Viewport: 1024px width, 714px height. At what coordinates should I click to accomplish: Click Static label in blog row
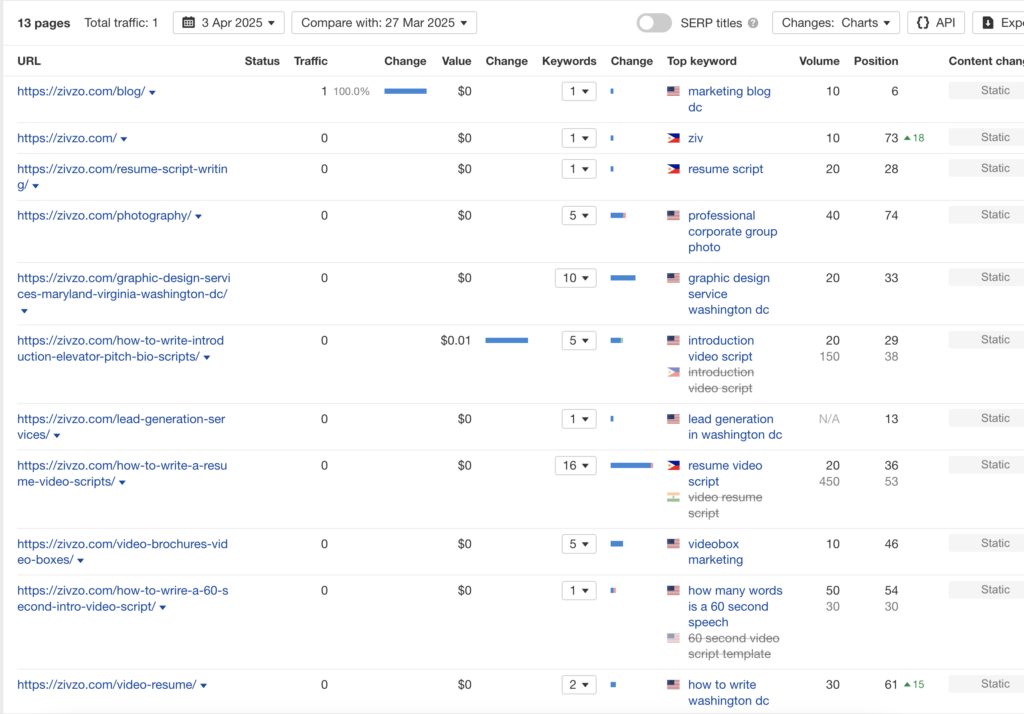click(995, 91)
